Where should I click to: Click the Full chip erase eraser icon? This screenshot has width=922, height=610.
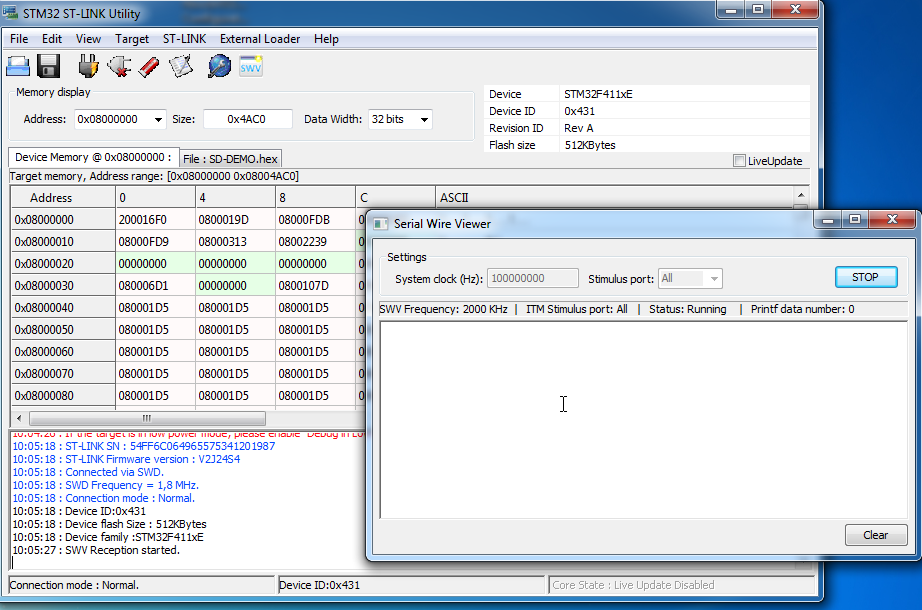[x=149, y=66]
